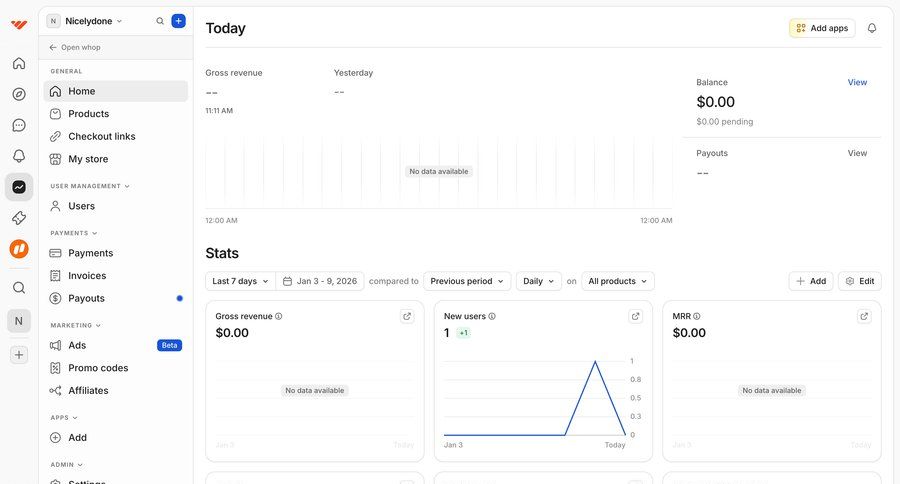The width and height of the screenshot is (900, 484).
Task: Open Promo codes page
Action: pyautogui.click(x=115, y=368)
